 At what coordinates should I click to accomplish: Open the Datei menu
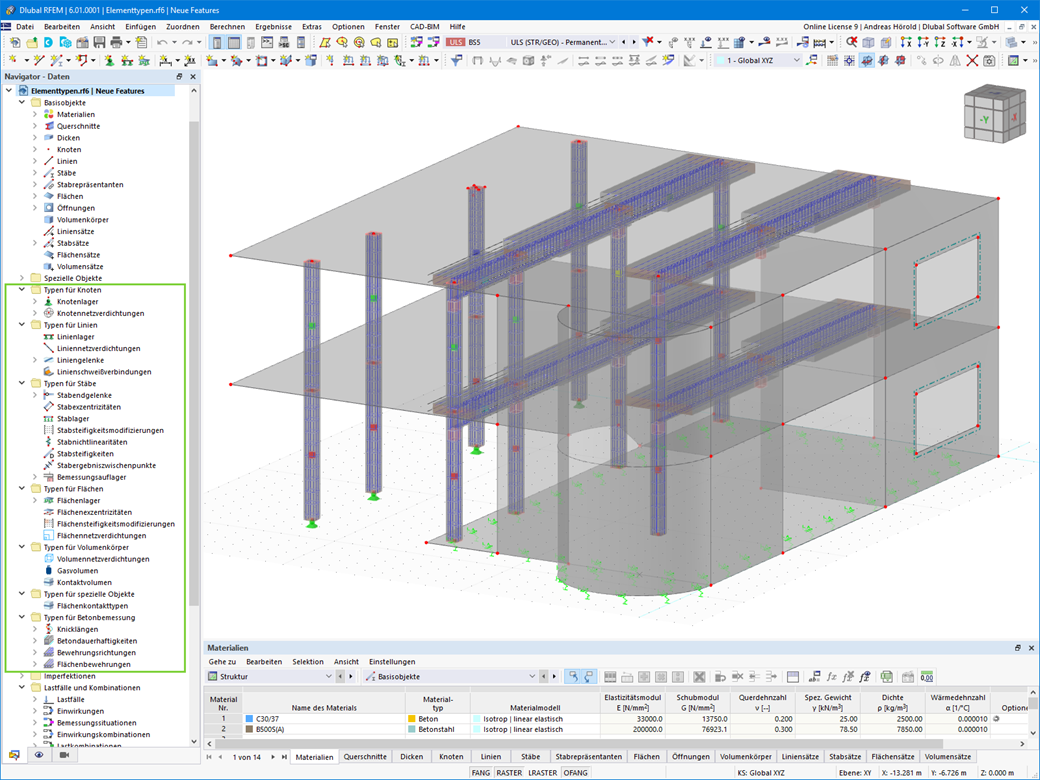(25, 27)
